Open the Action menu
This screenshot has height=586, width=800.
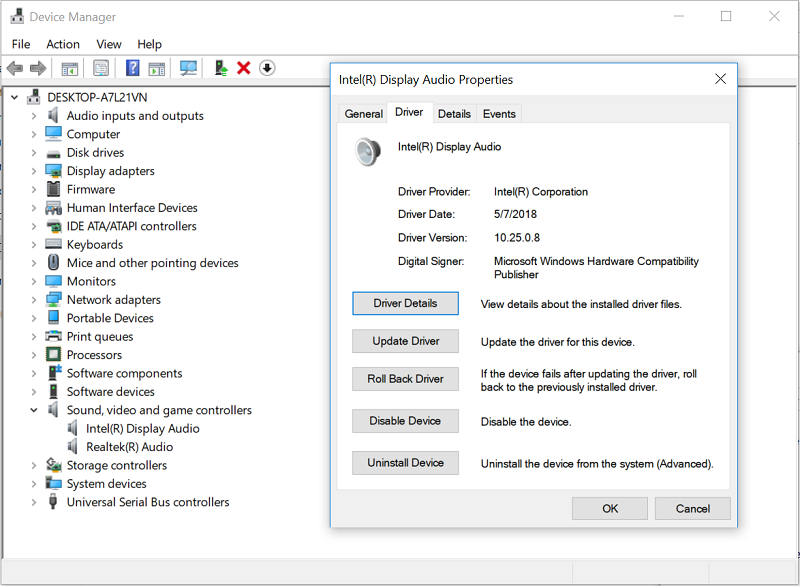(63, 44)
